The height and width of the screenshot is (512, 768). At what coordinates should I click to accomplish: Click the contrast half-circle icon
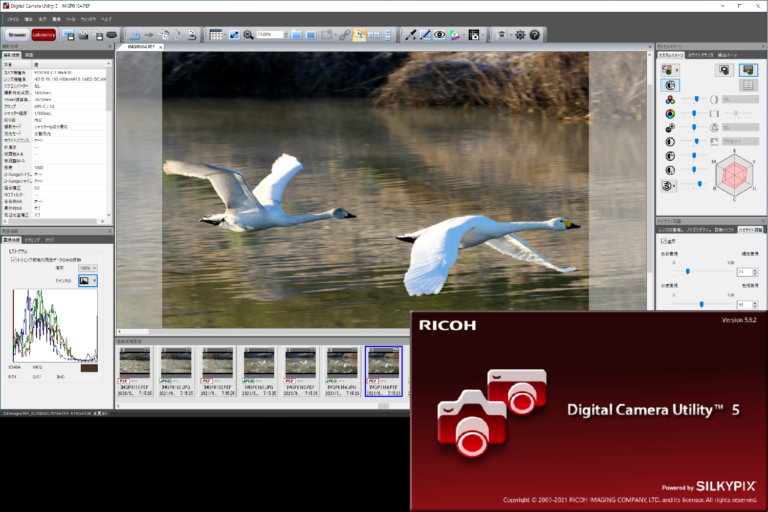click(x=670, y=142)
